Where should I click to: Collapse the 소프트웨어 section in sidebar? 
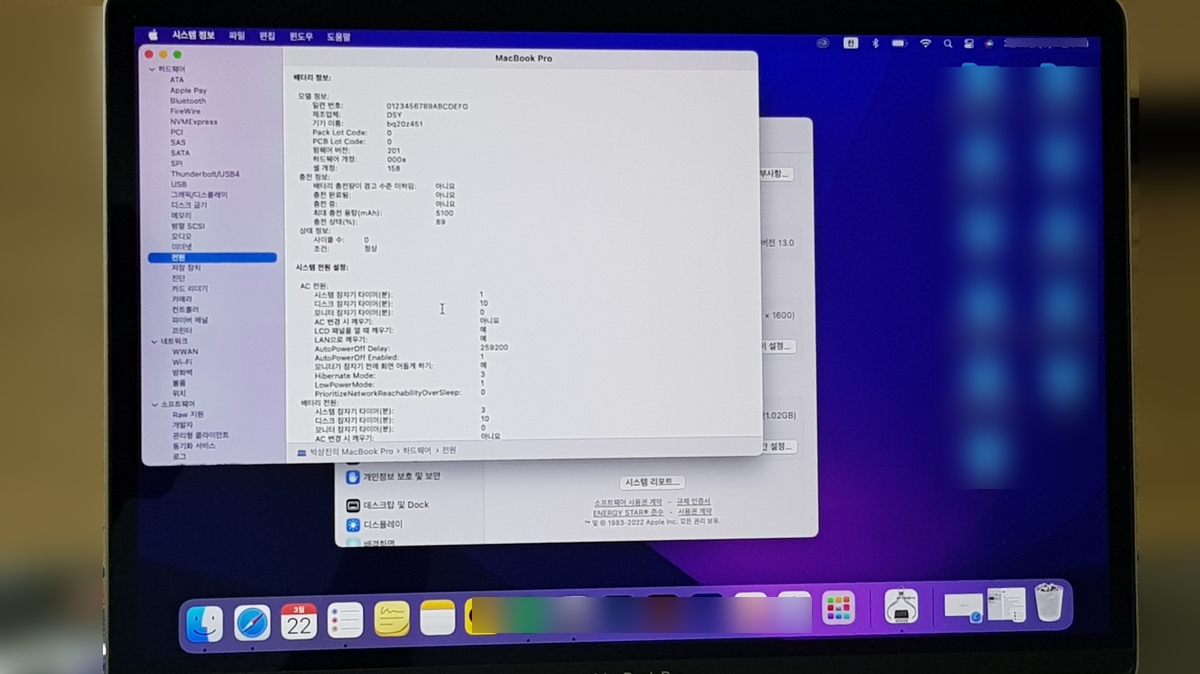click(x=153, y=404)
